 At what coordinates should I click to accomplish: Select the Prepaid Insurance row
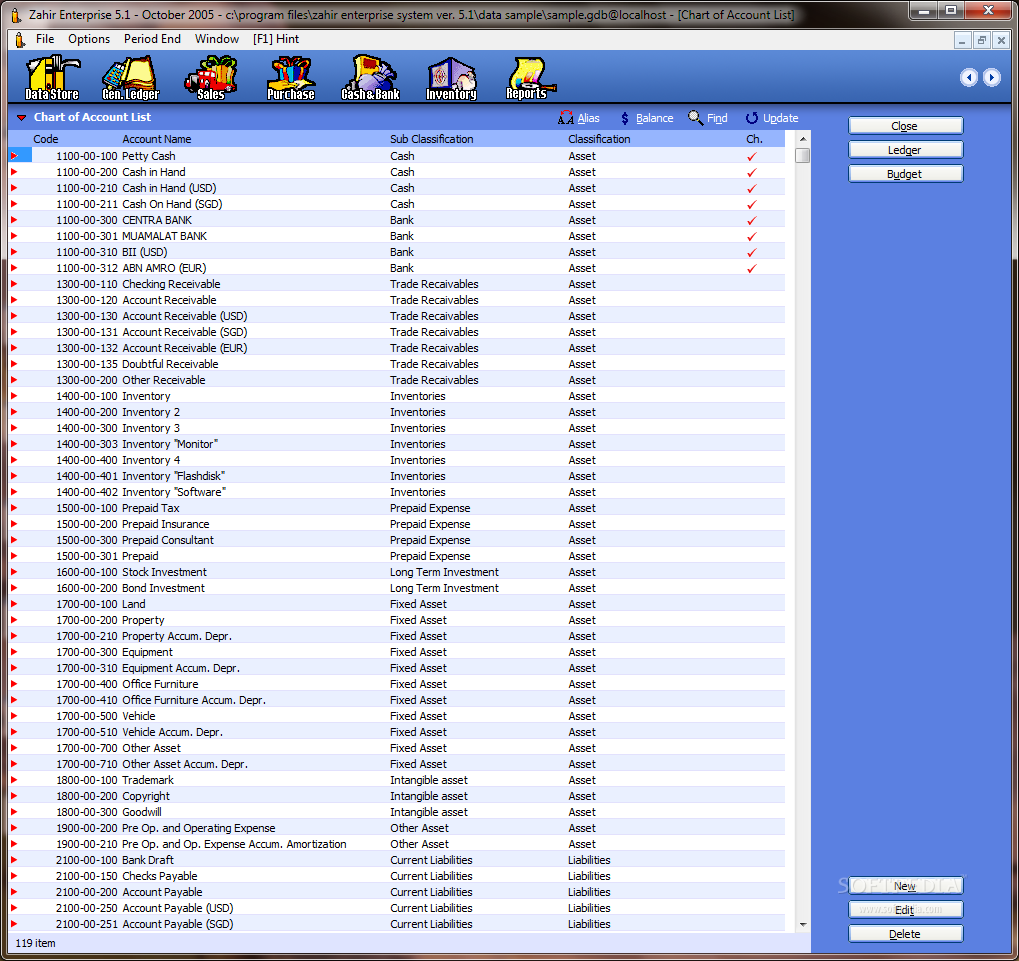(396, 524)
